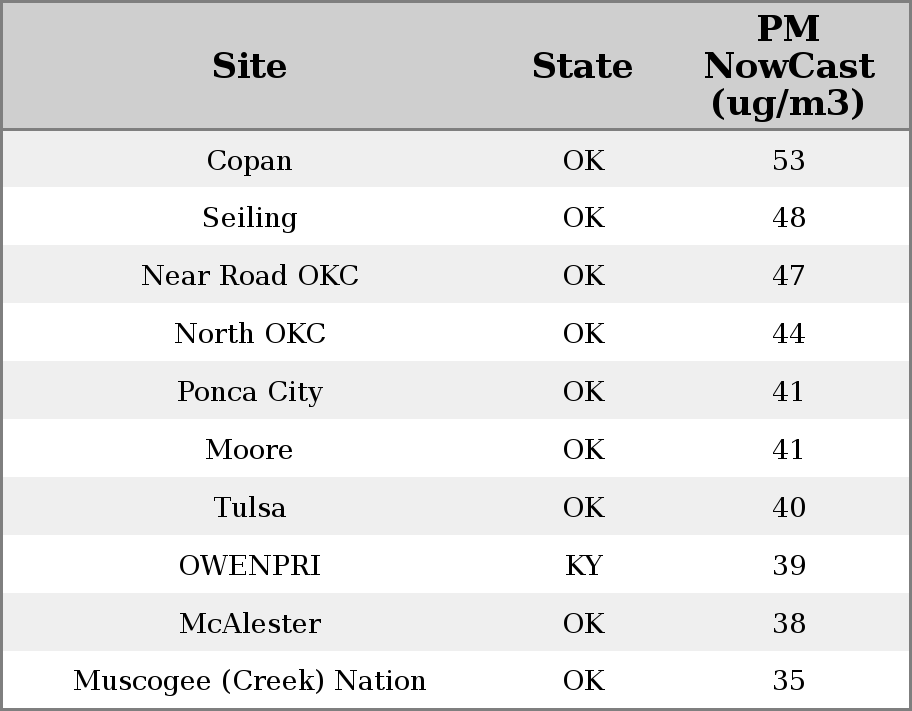Click the North OKC site name
This screenshot has width=912, height=711.
(x=249, y=334)
